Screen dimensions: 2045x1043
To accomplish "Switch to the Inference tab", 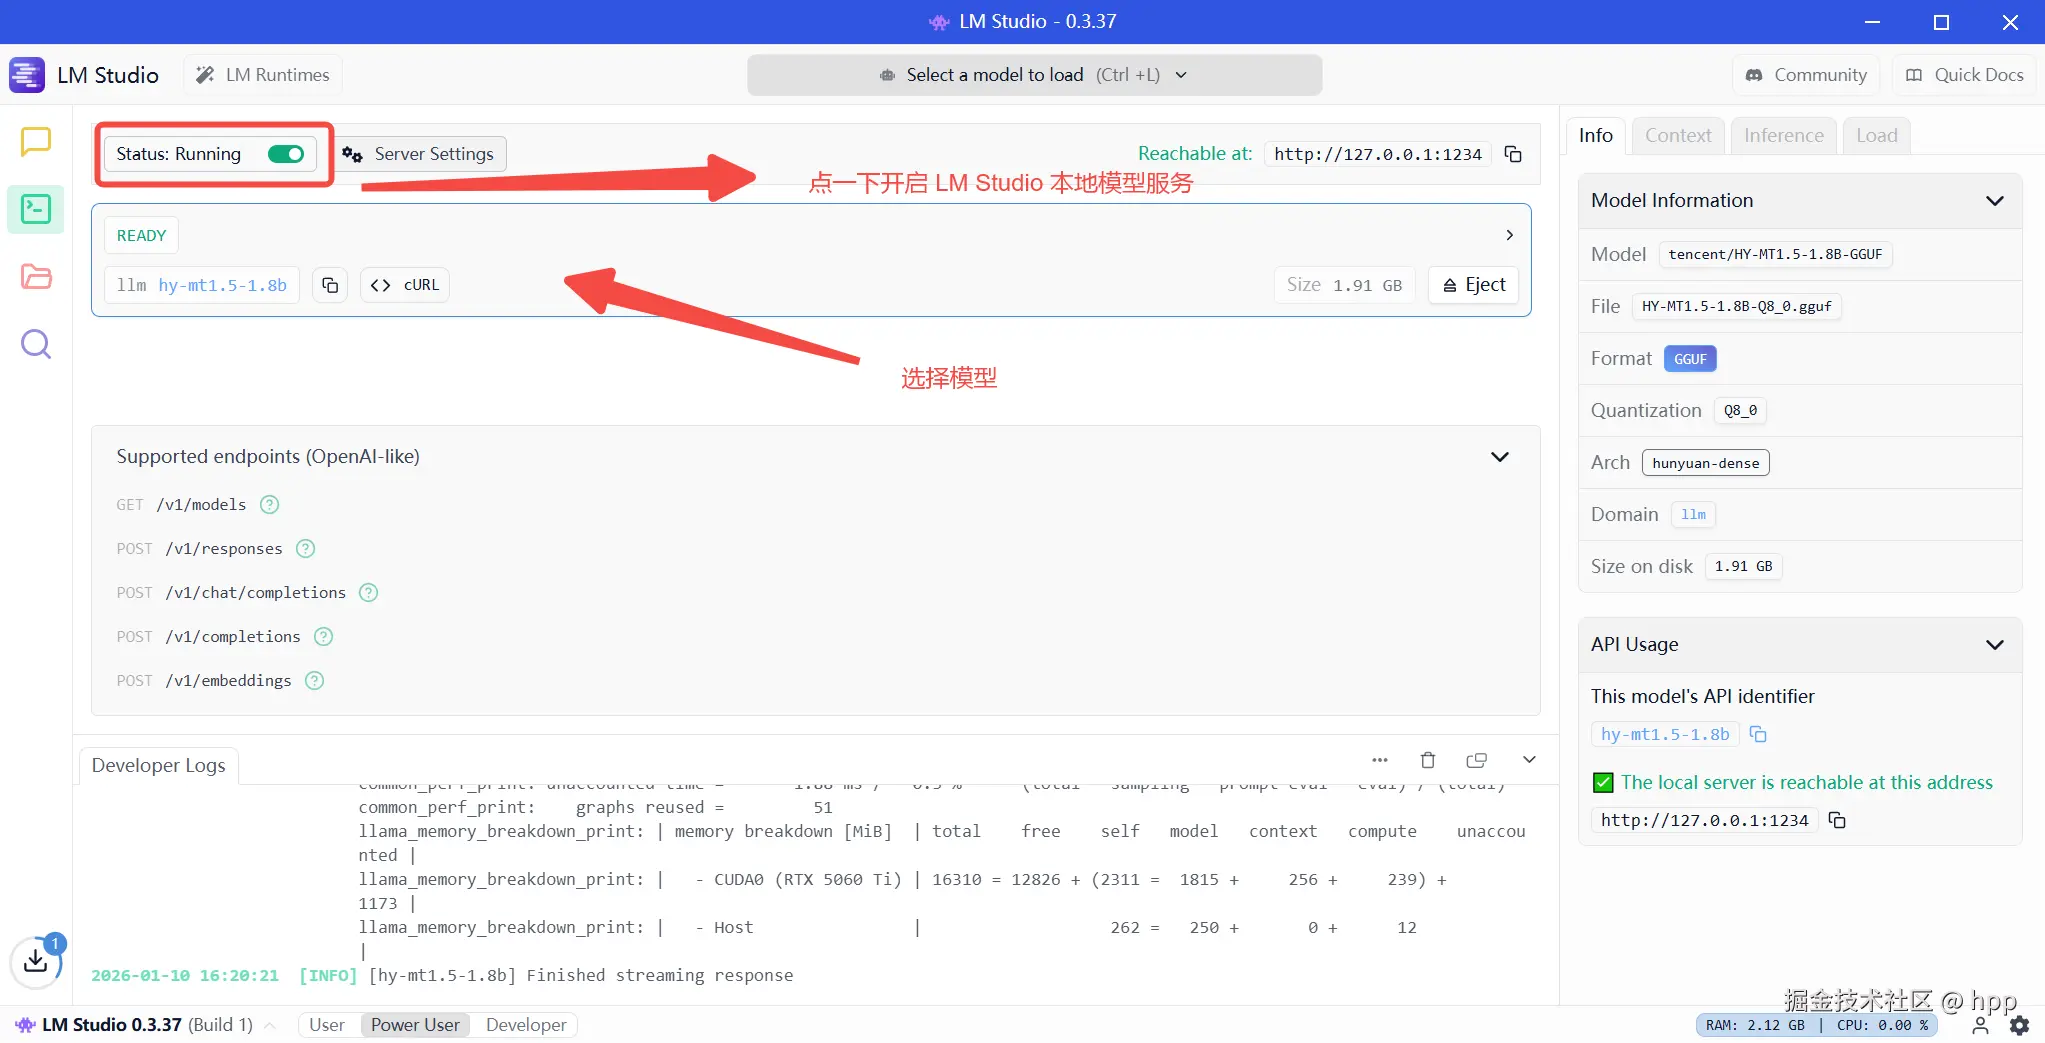I will (x=1783, y=136).
